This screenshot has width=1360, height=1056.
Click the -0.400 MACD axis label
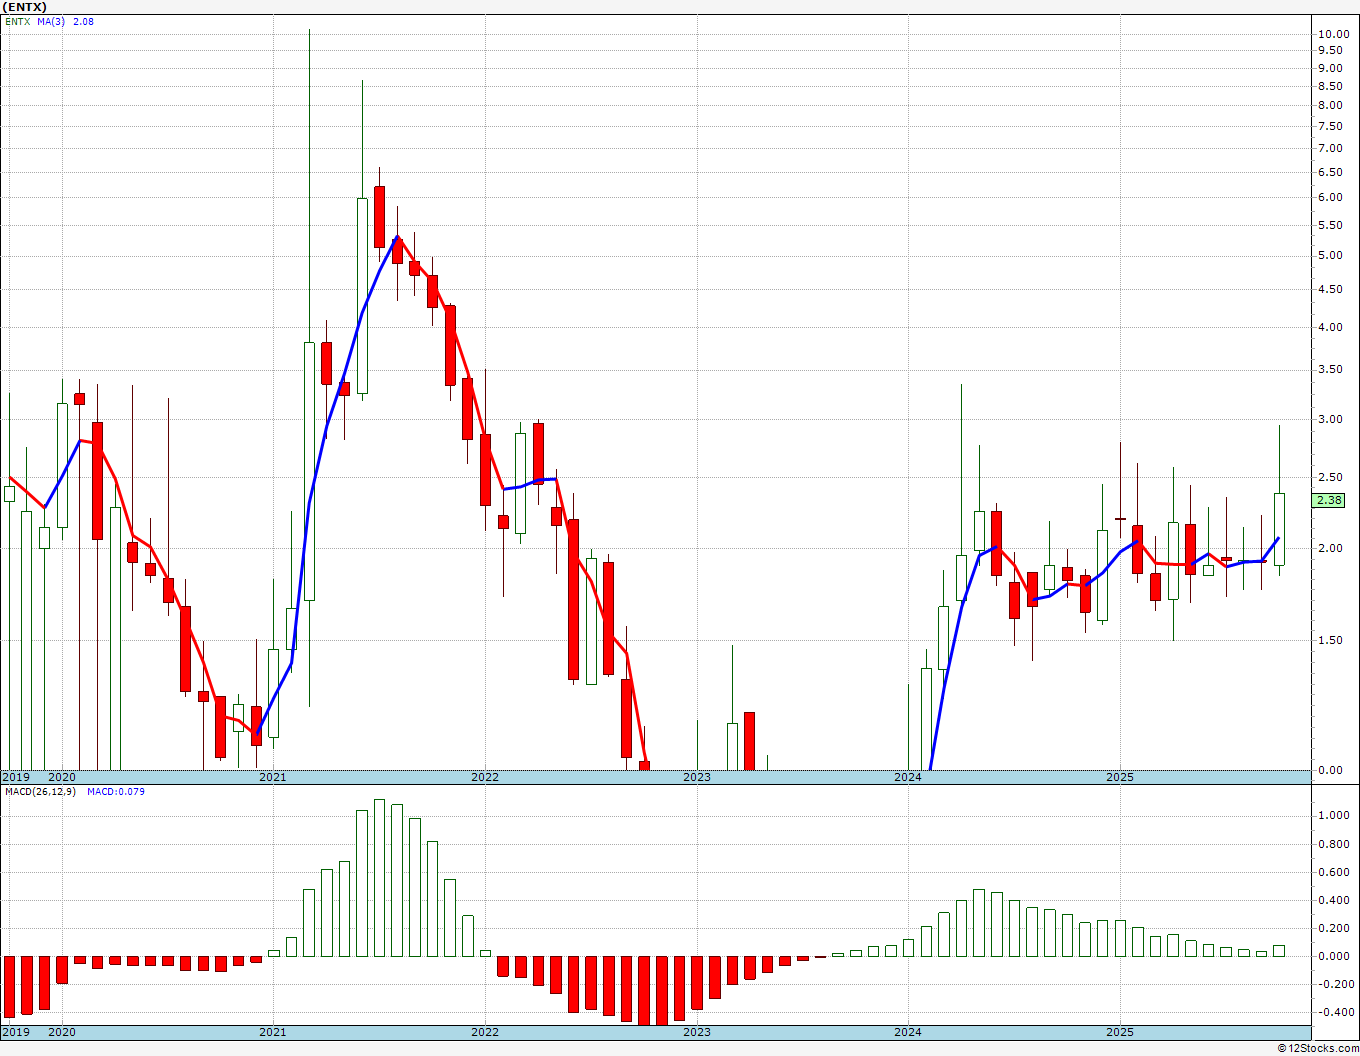point(1333,1012)
